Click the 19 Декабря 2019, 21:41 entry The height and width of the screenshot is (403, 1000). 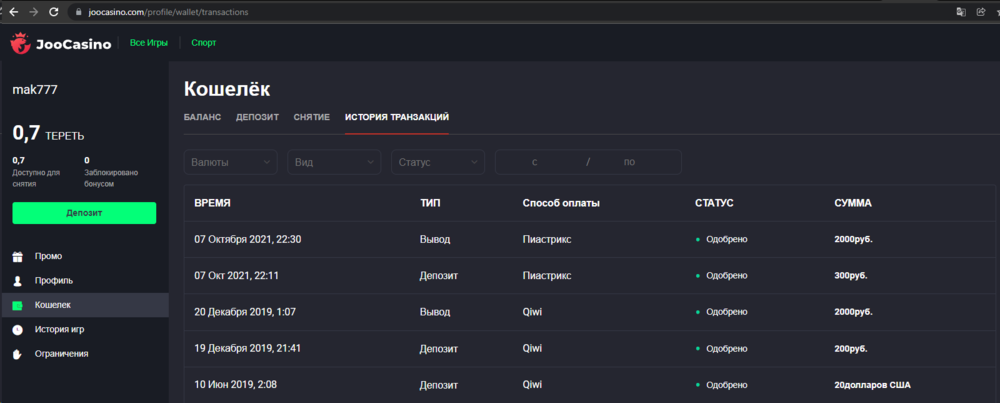(247, 349)
